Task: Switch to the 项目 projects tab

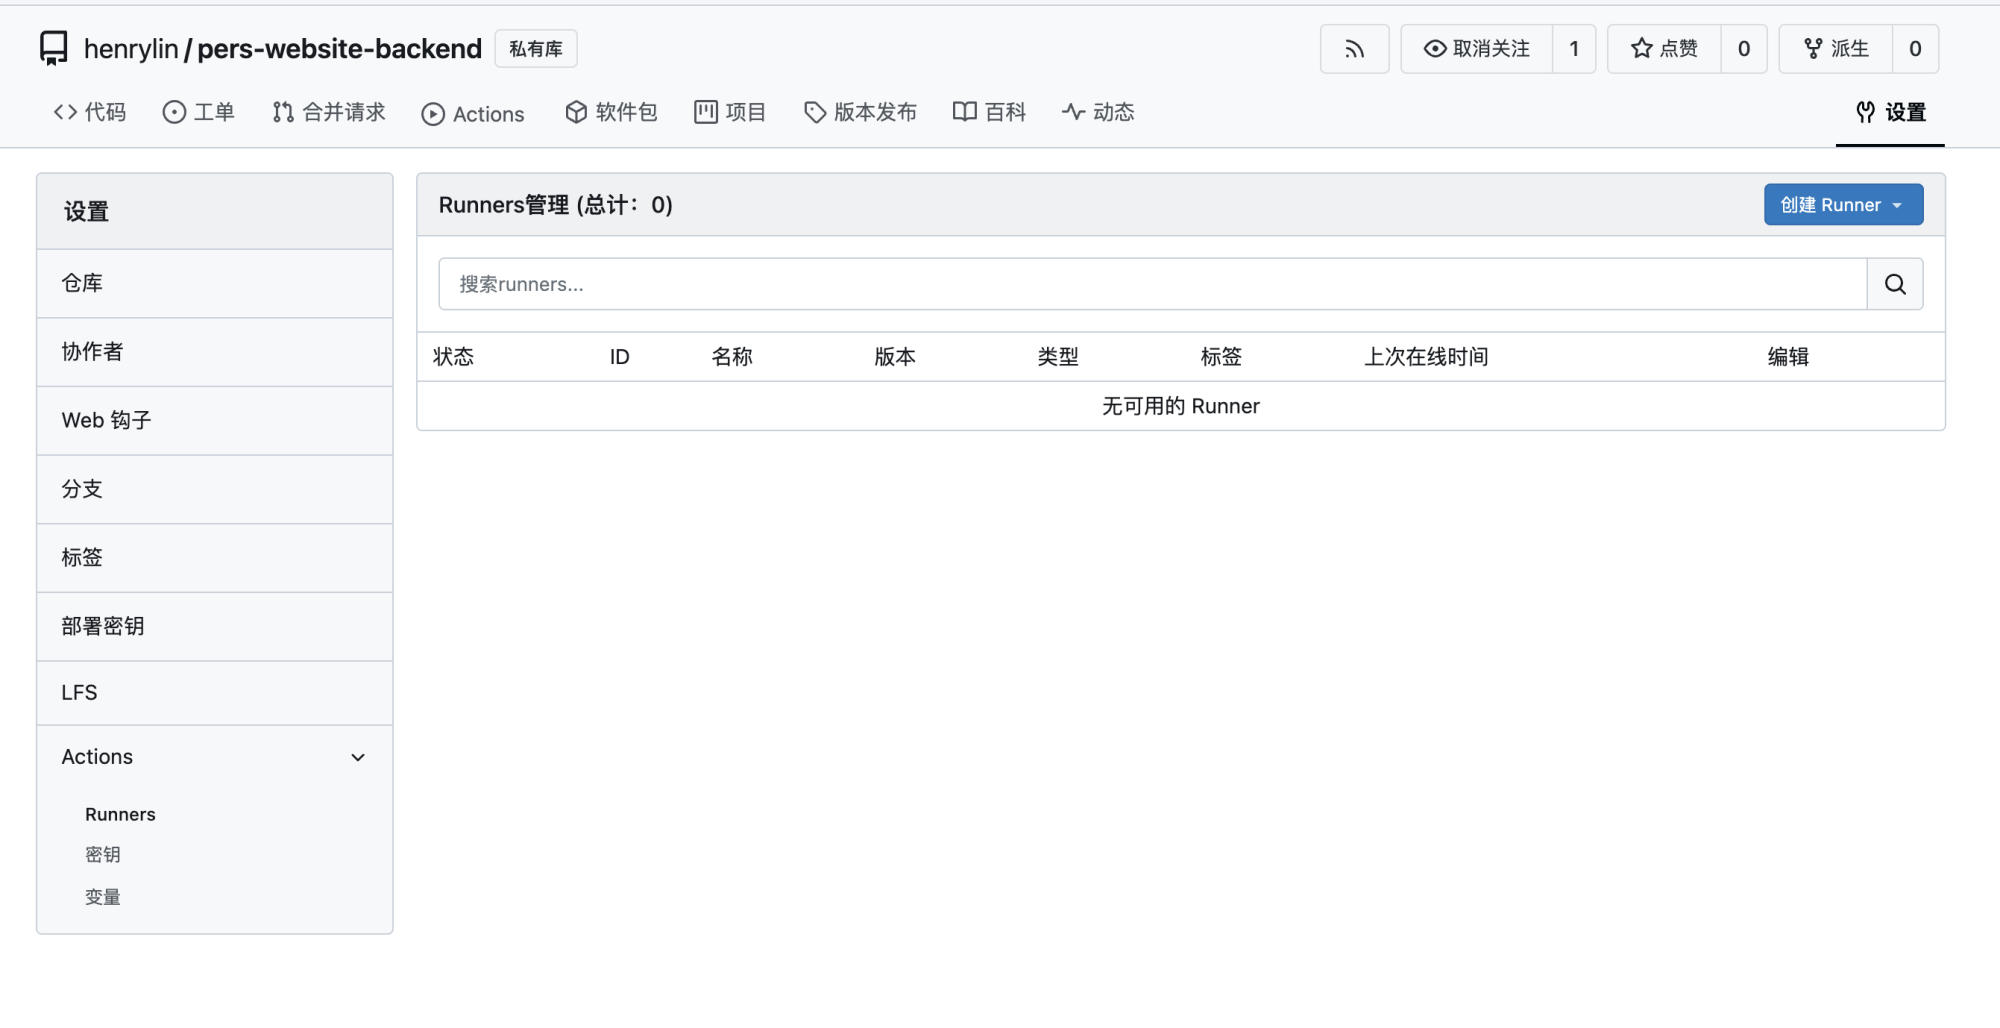Action: click(730, 112)
